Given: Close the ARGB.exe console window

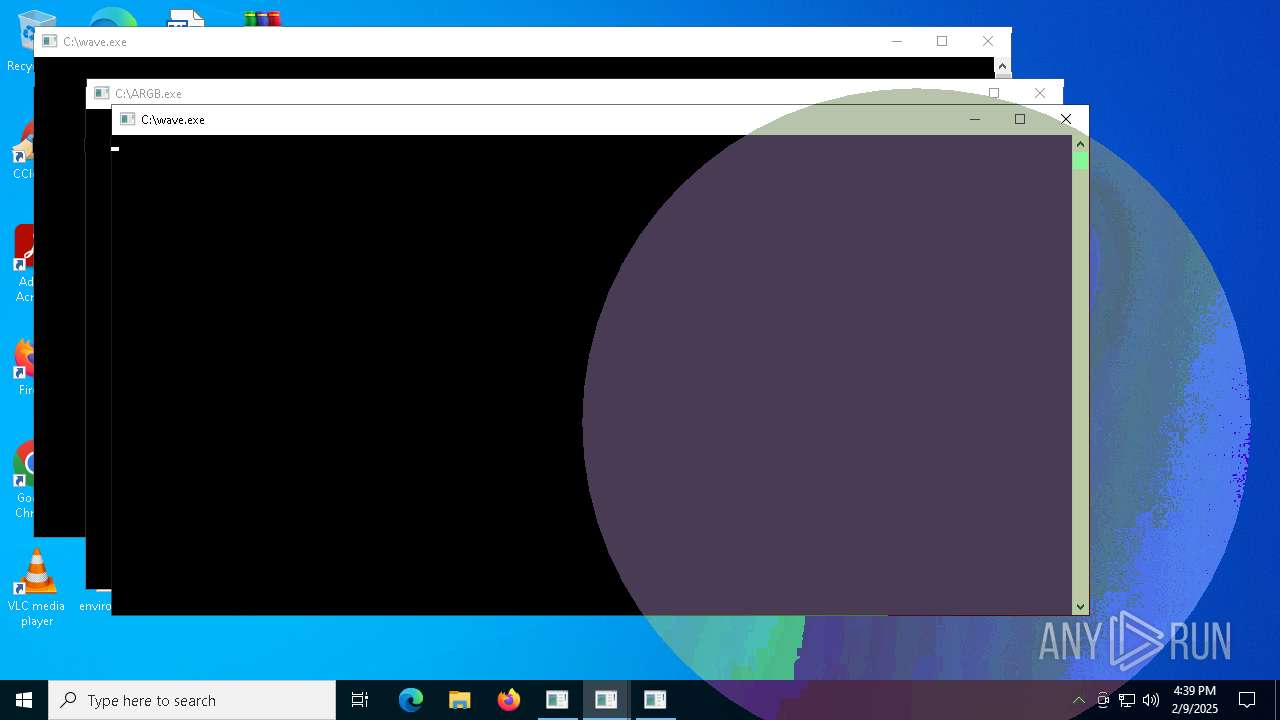Looking at the screenshot, I should point(1040,93).
